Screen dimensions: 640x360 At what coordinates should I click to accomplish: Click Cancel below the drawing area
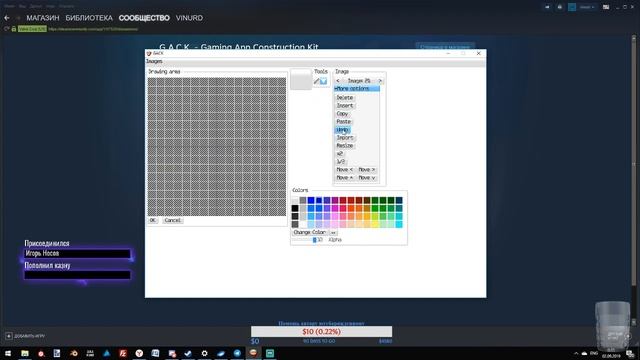(173, 220)
